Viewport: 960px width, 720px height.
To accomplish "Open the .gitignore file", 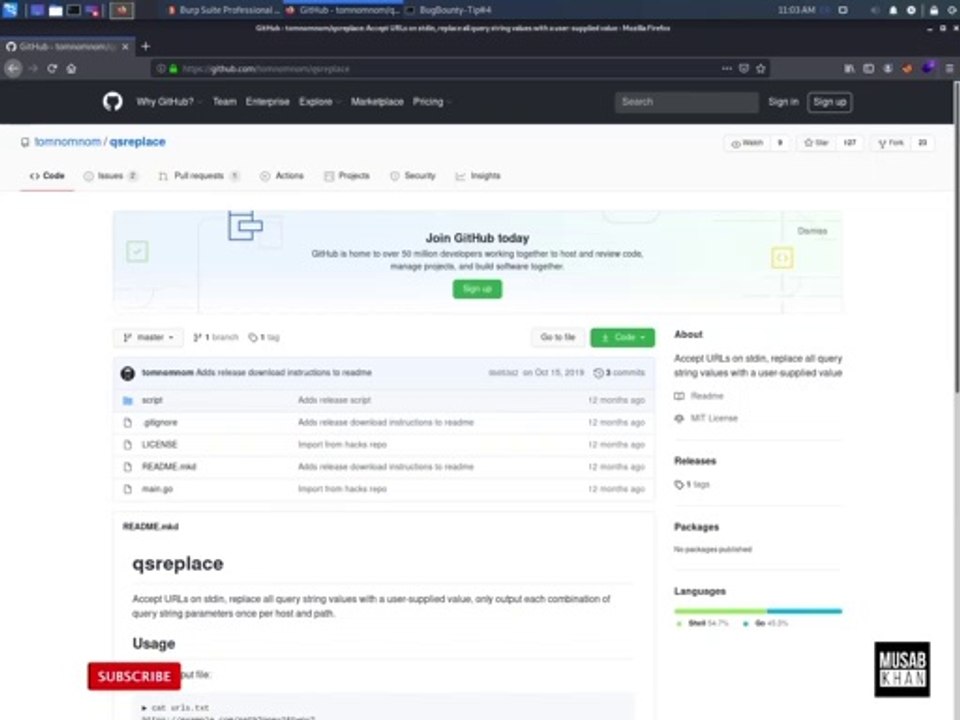I will pos(160,422).
